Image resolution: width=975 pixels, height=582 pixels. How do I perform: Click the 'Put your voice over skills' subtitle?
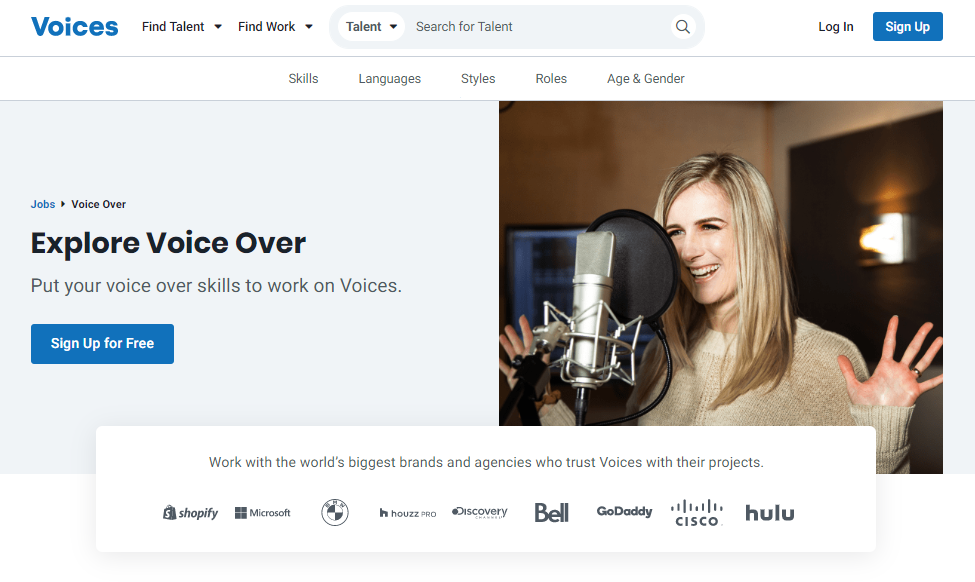coord(216,286)
